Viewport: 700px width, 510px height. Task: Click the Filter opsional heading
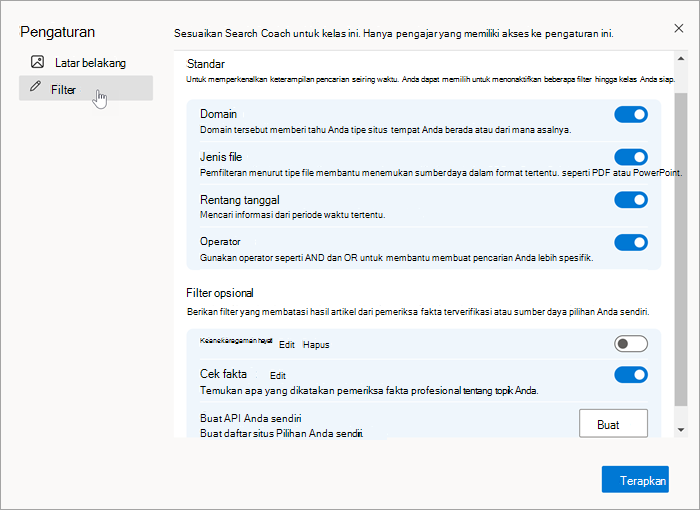[x=220, y=293]
